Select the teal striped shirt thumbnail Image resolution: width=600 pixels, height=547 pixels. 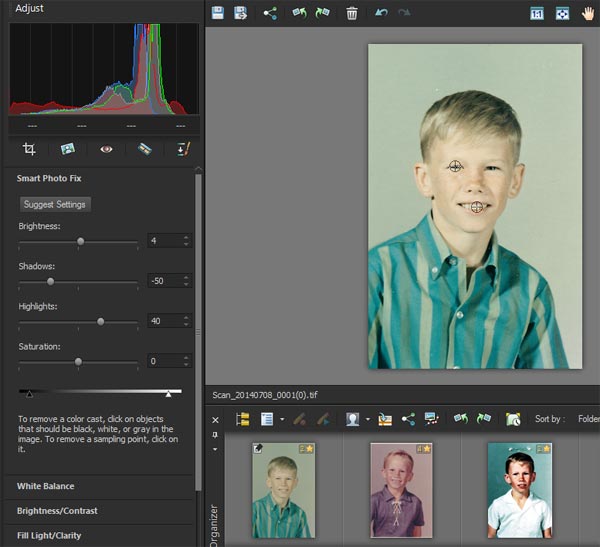coord(284,490)
